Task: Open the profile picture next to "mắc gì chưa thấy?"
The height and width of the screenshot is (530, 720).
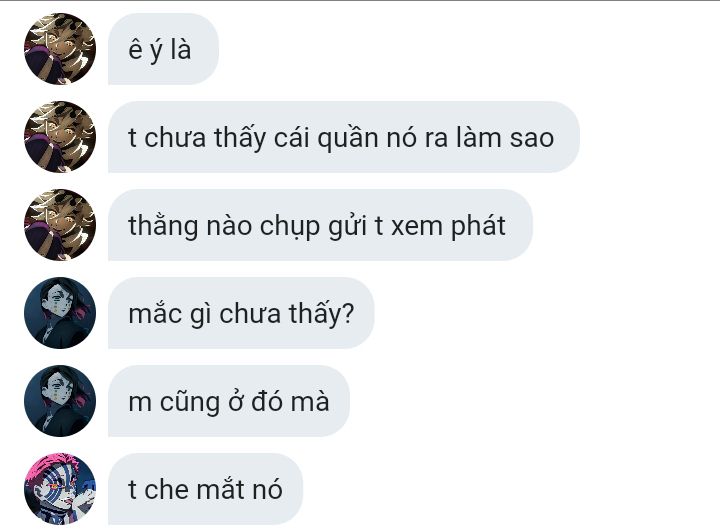Action: tap(60, 313)
